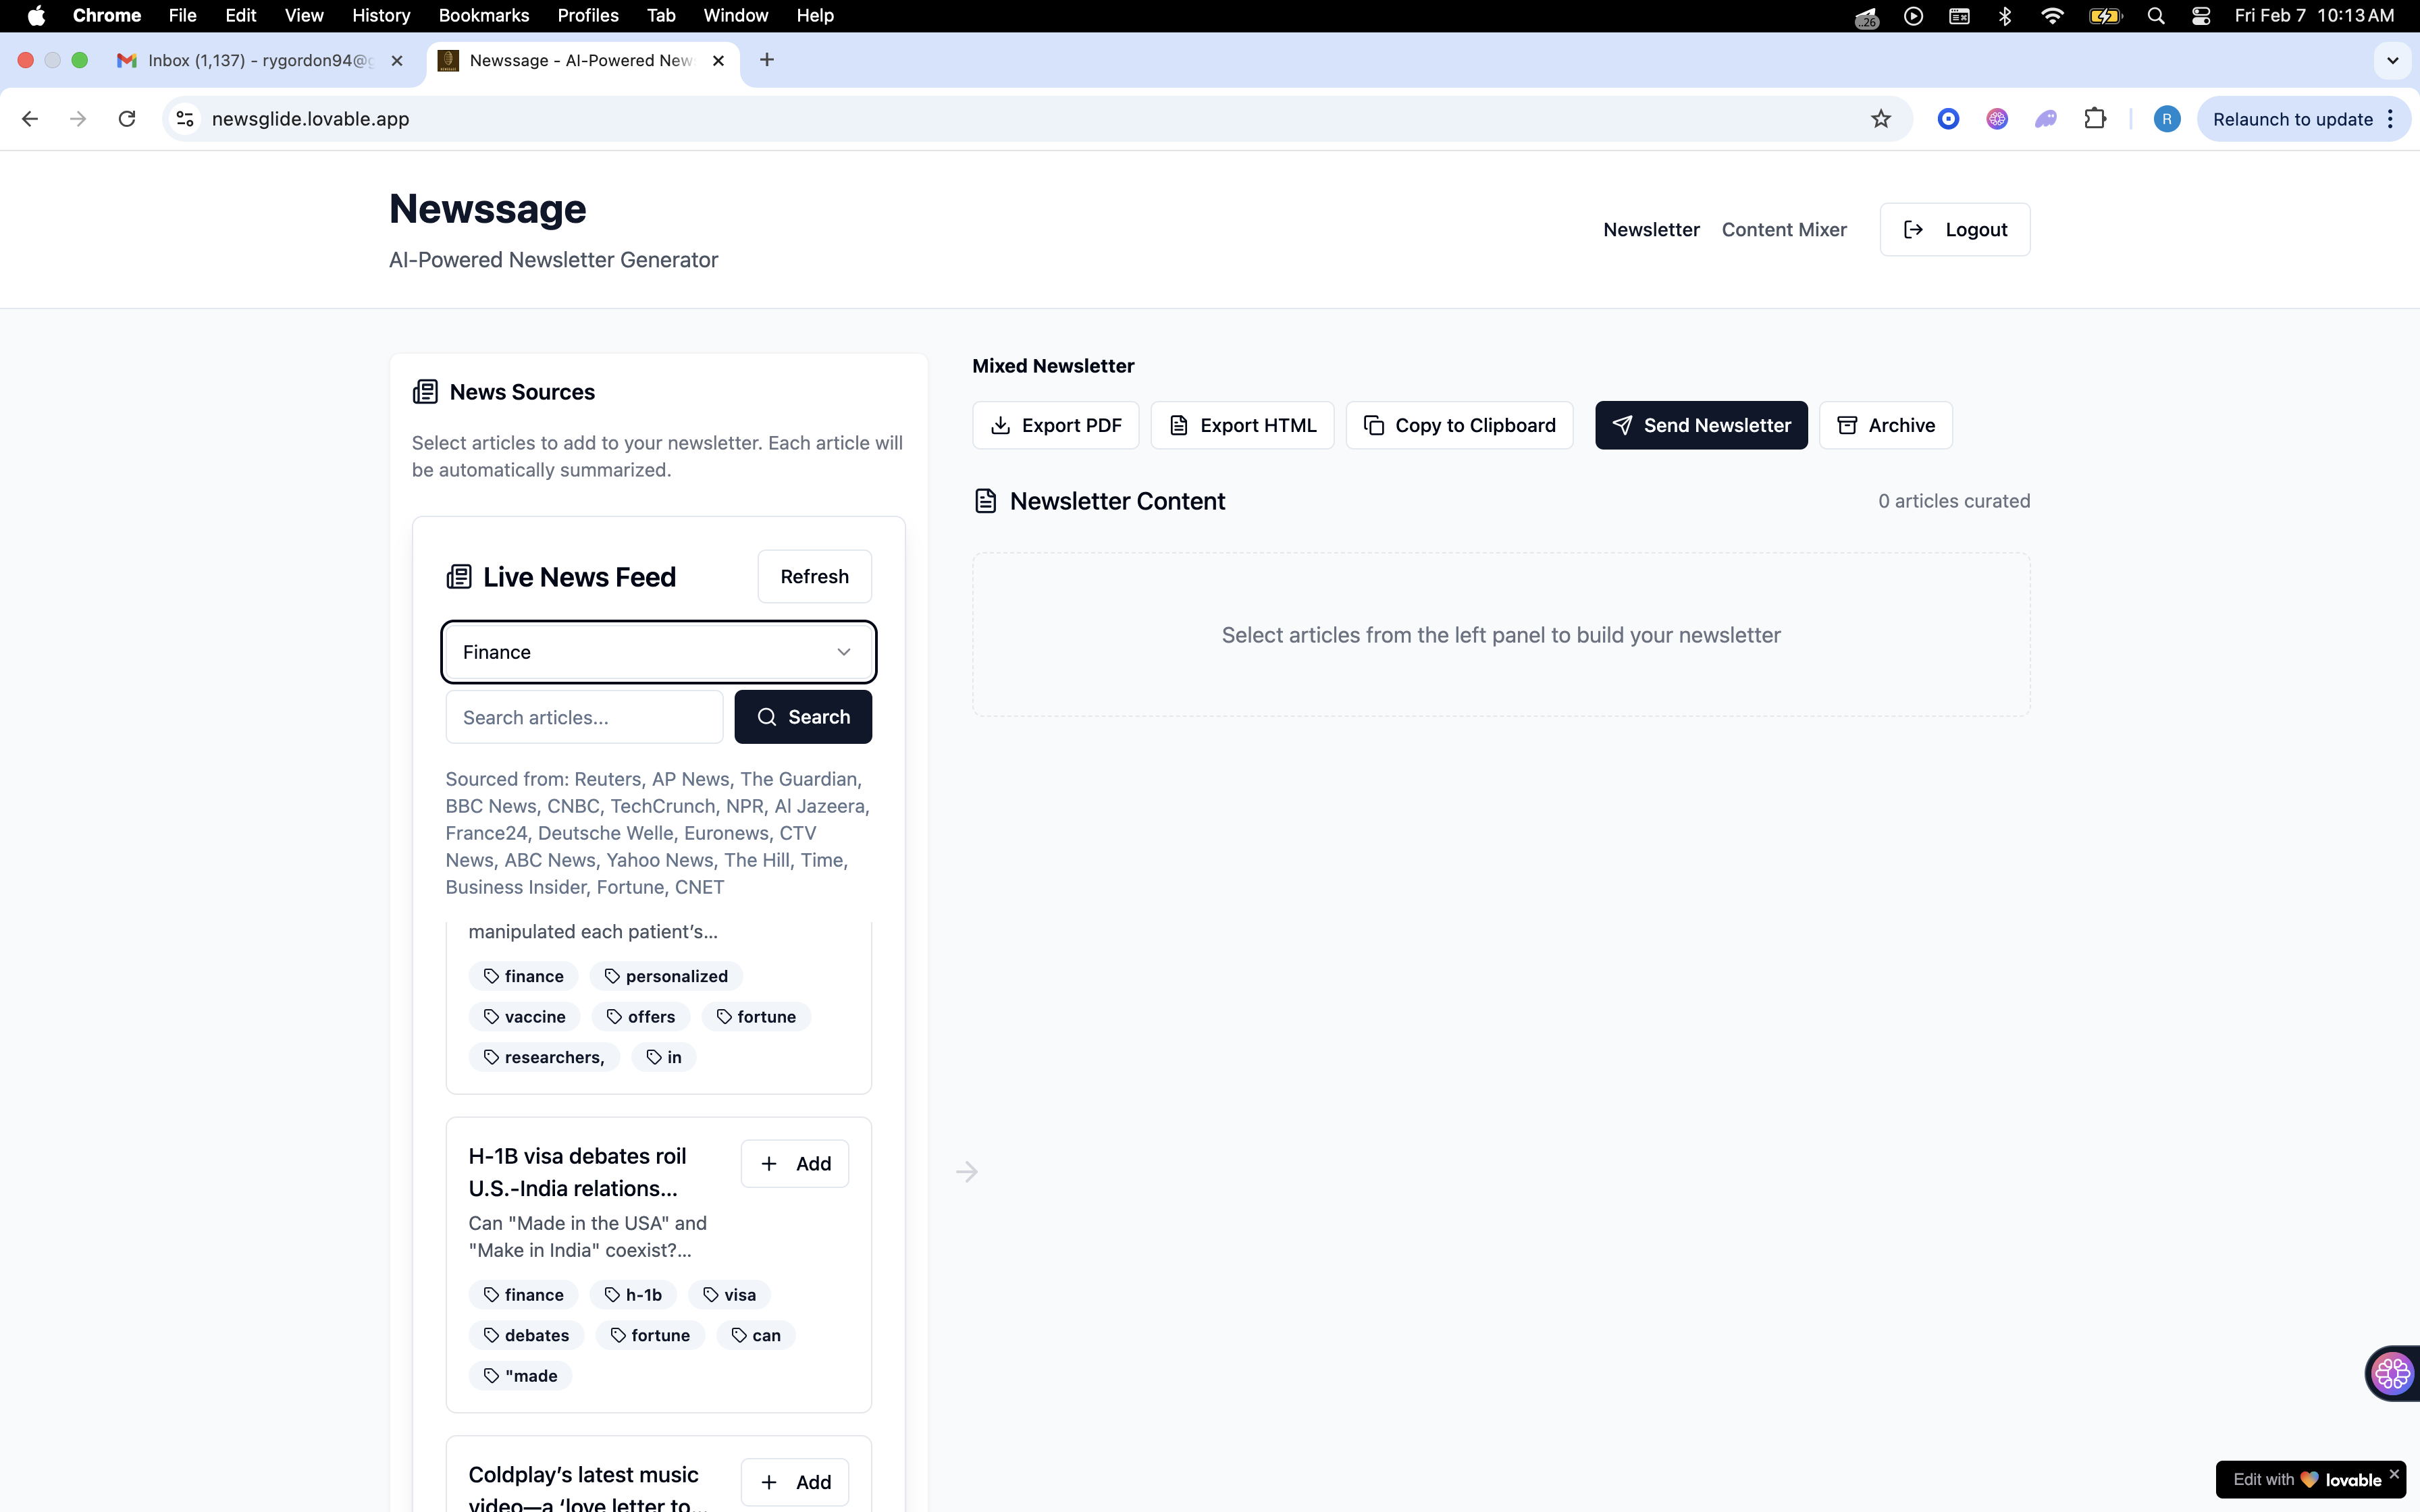
Task: Click the vaccine tag
Action: (524, 1017)
